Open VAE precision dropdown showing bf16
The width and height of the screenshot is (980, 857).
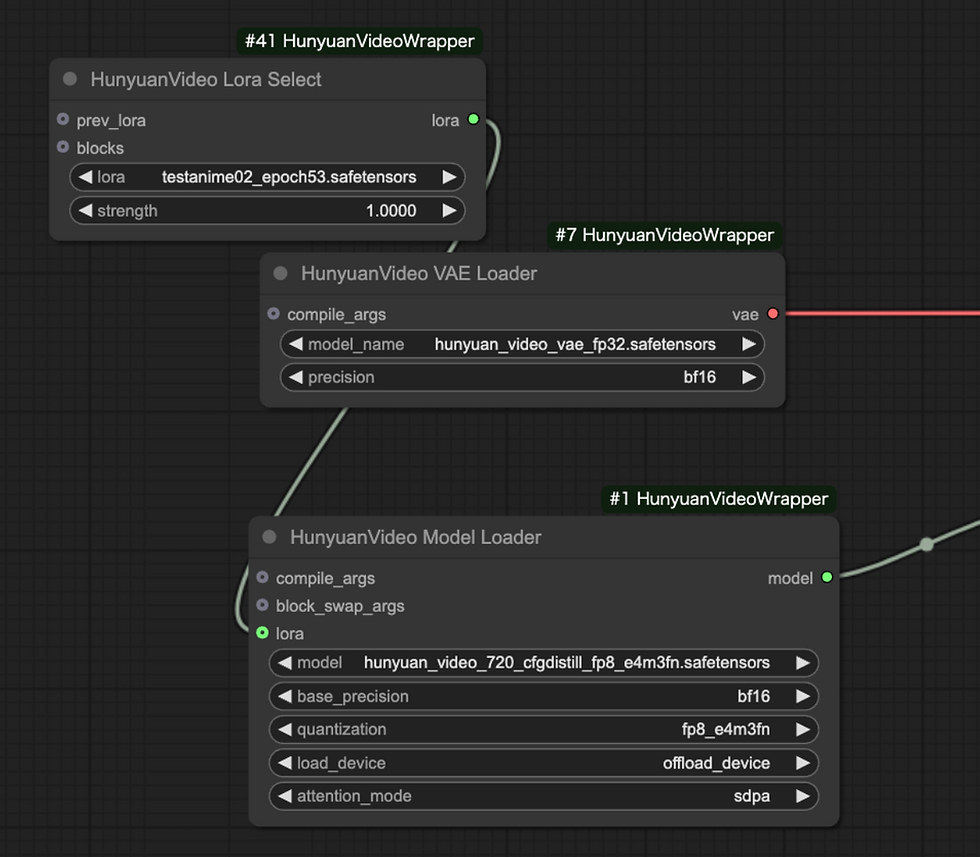point(522,377)
